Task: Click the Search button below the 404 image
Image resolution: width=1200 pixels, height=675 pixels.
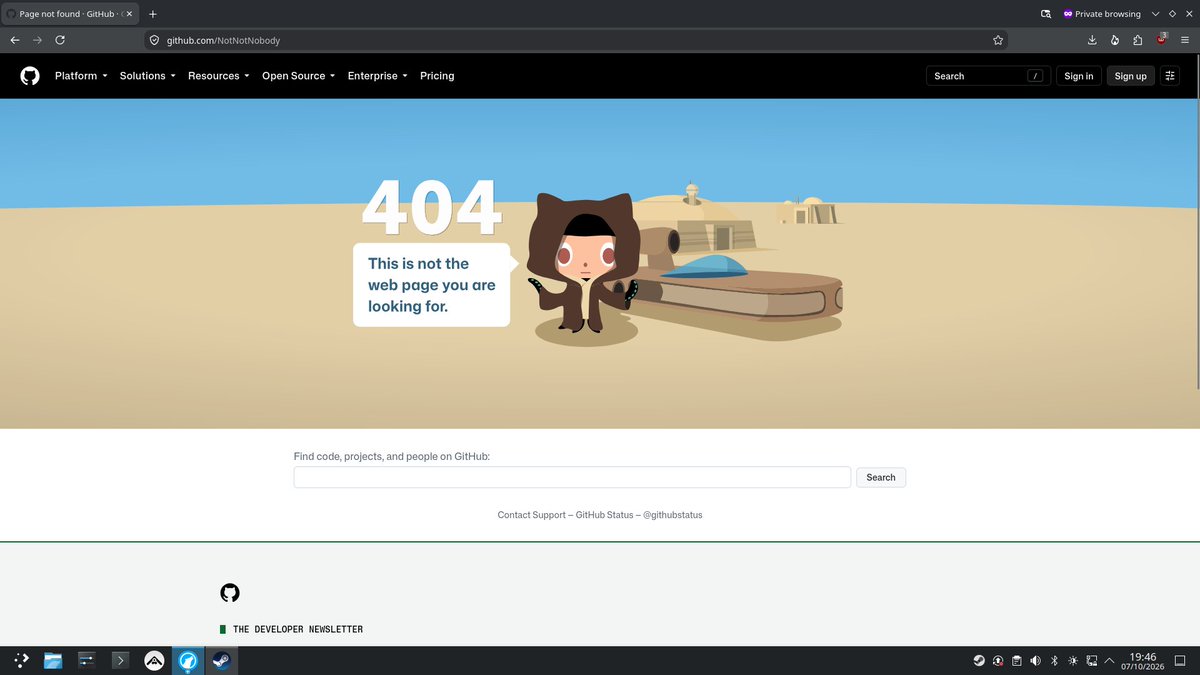Action: (881, 477)
